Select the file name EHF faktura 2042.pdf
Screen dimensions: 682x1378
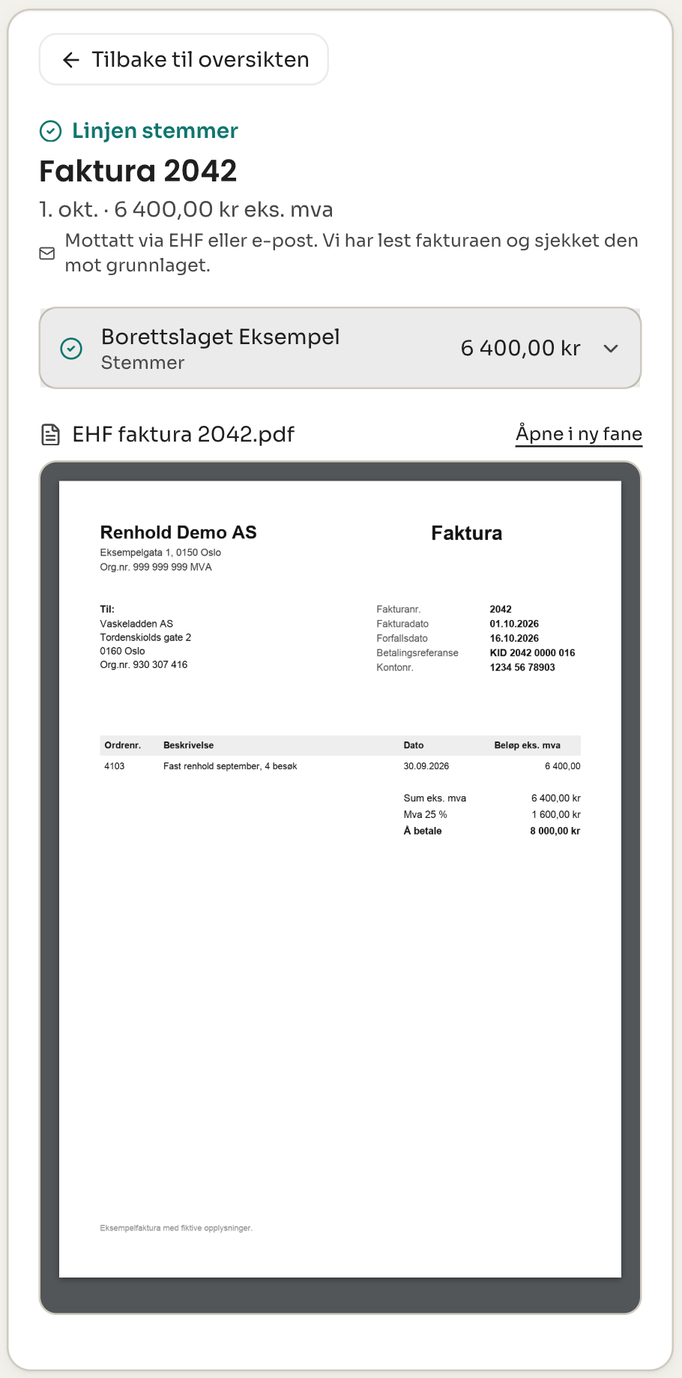[x=183, y=434]
